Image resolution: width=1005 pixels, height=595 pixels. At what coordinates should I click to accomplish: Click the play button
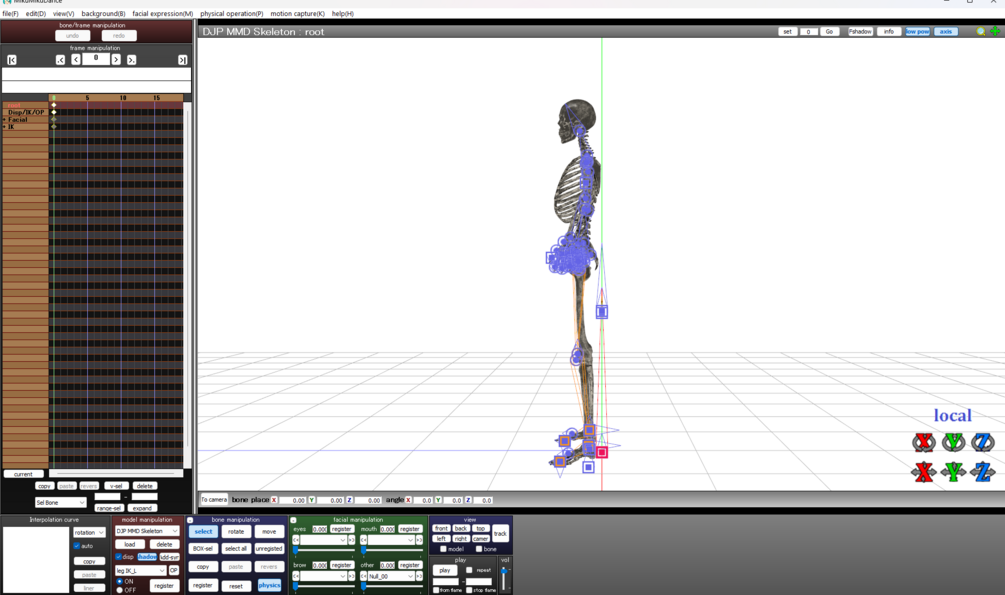(445, 570)
